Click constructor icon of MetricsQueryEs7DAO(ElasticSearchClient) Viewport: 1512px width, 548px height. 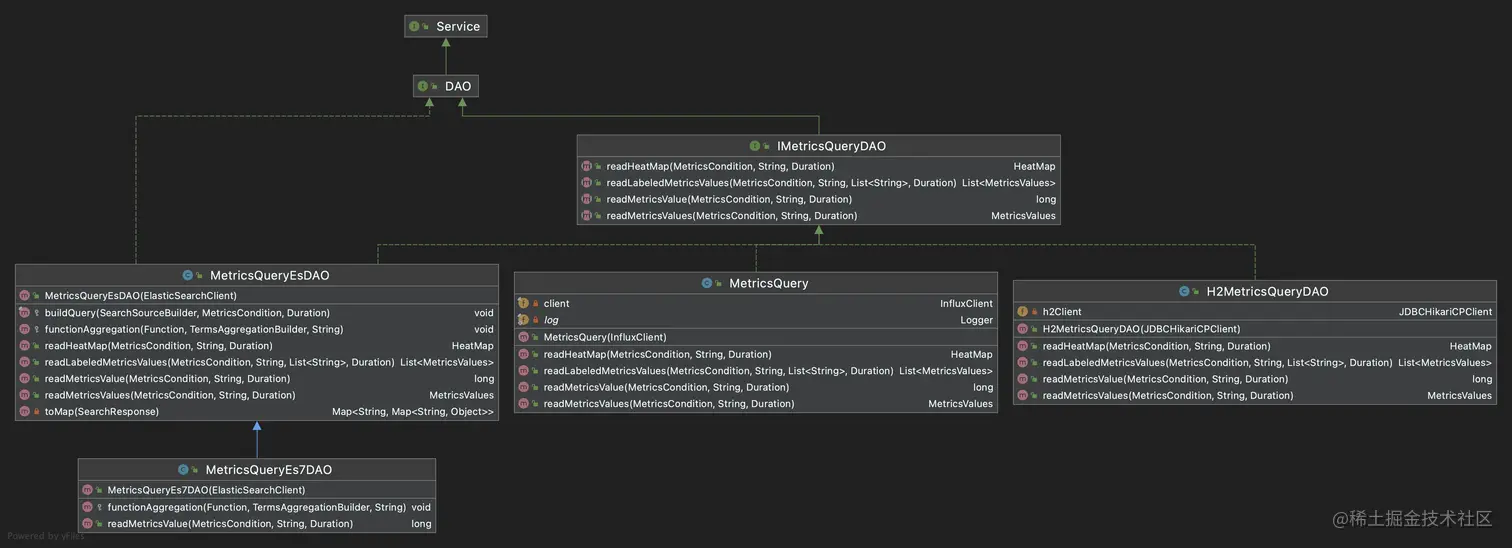(x=87, y=490)
